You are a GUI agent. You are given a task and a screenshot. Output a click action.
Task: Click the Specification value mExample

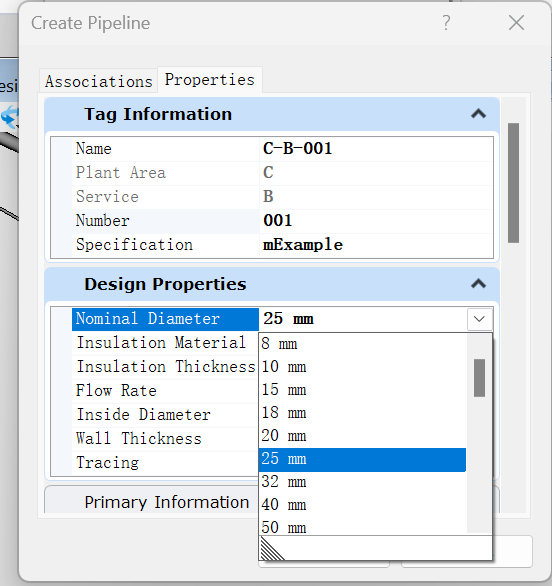376,245
